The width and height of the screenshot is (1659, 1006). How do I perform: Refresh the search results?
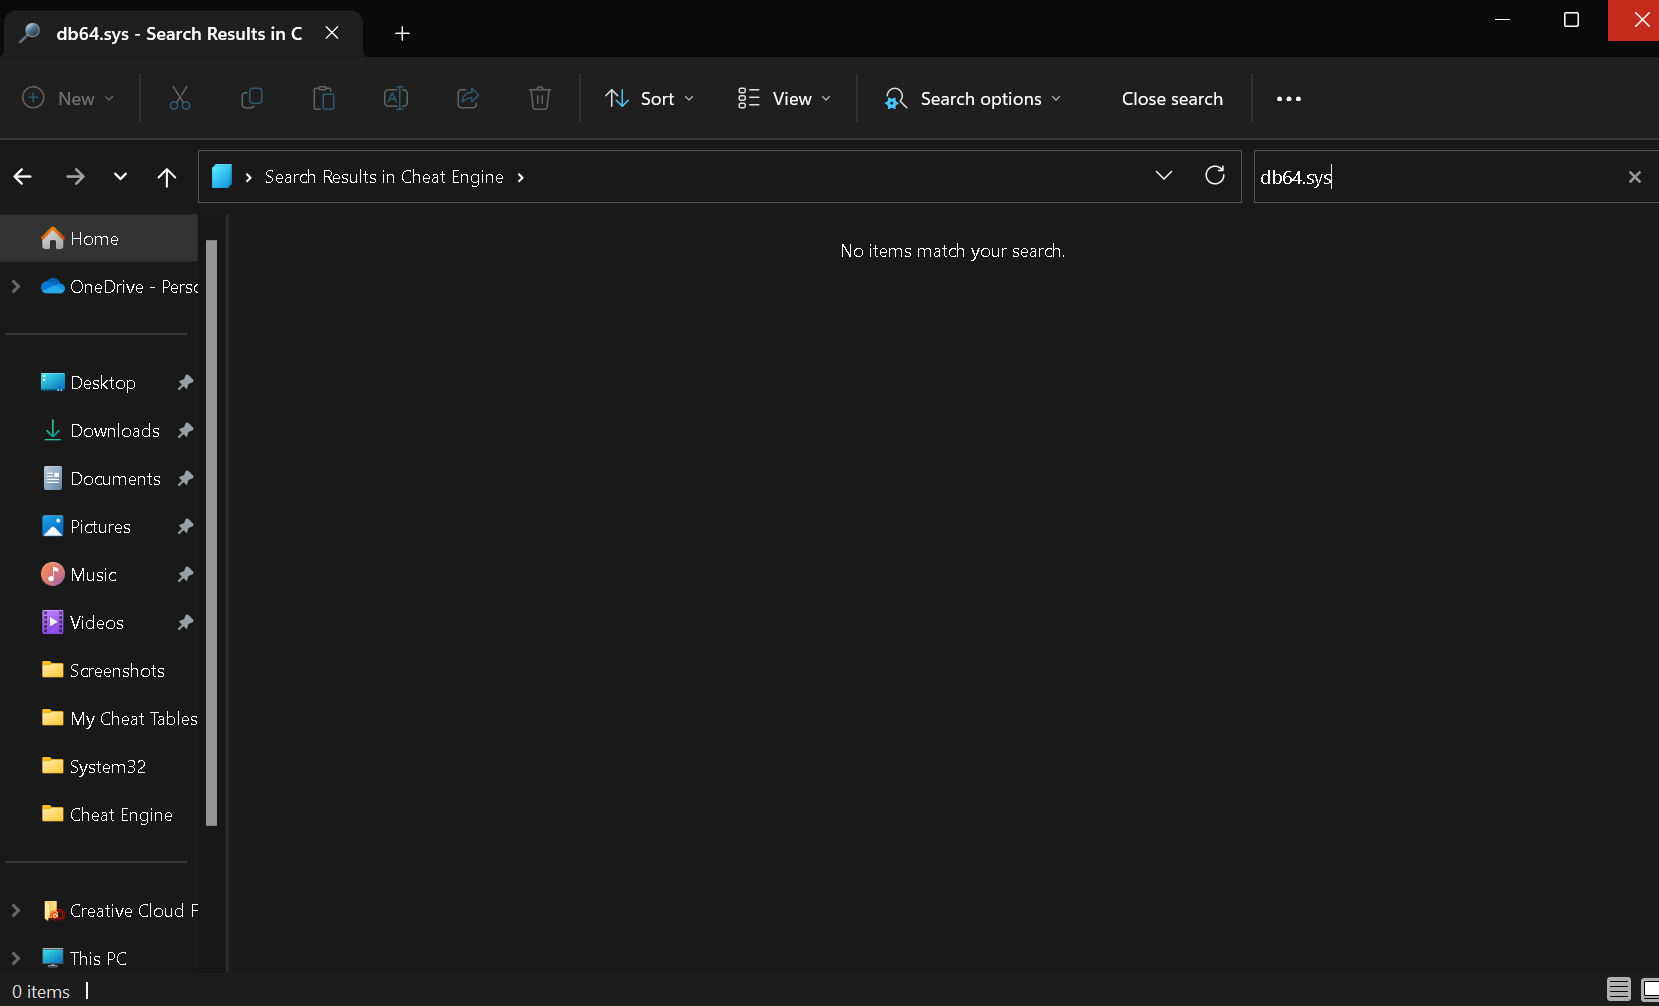pos(1215,176)
